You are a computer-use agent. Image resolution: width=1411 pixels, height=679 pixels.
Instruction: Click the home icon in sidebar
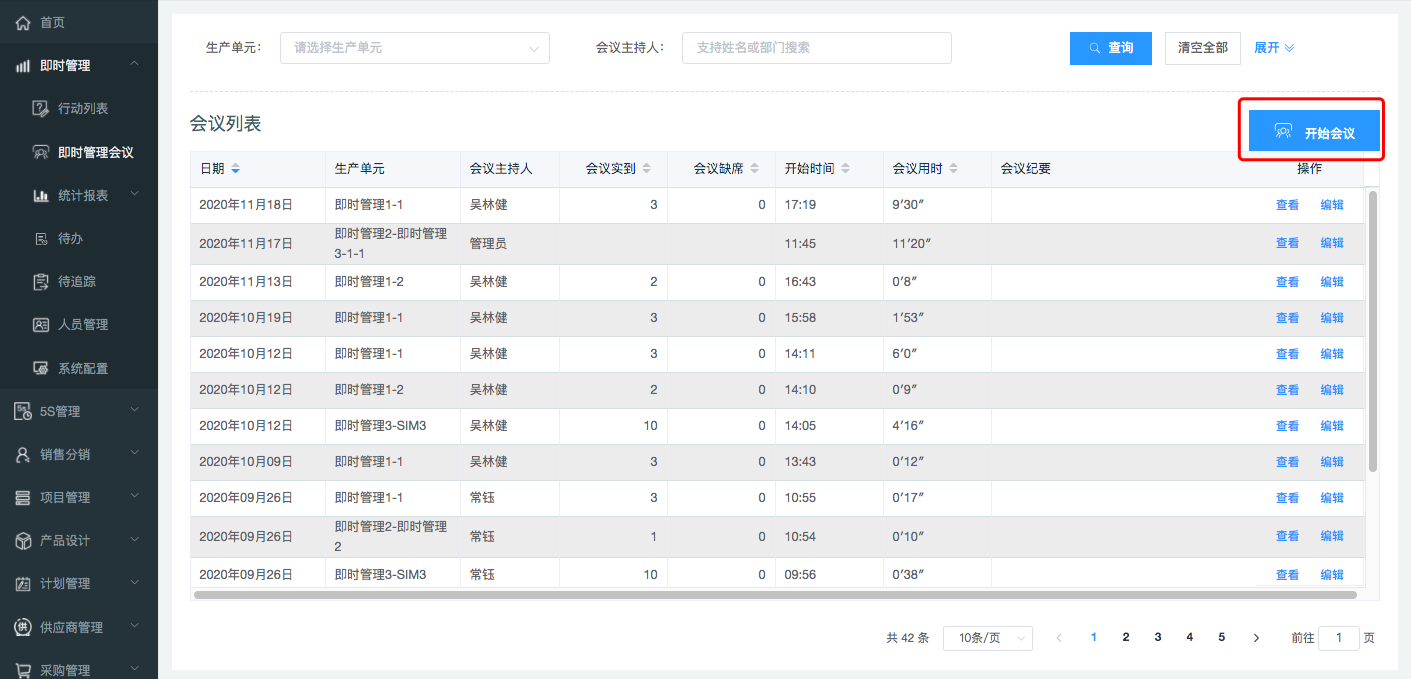point(23,22)
